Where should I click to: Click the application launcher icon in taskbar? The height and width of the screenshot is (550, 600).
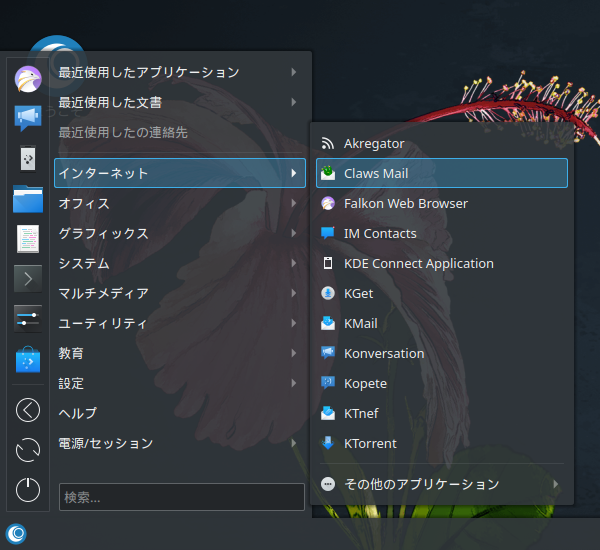click(16, 534)
